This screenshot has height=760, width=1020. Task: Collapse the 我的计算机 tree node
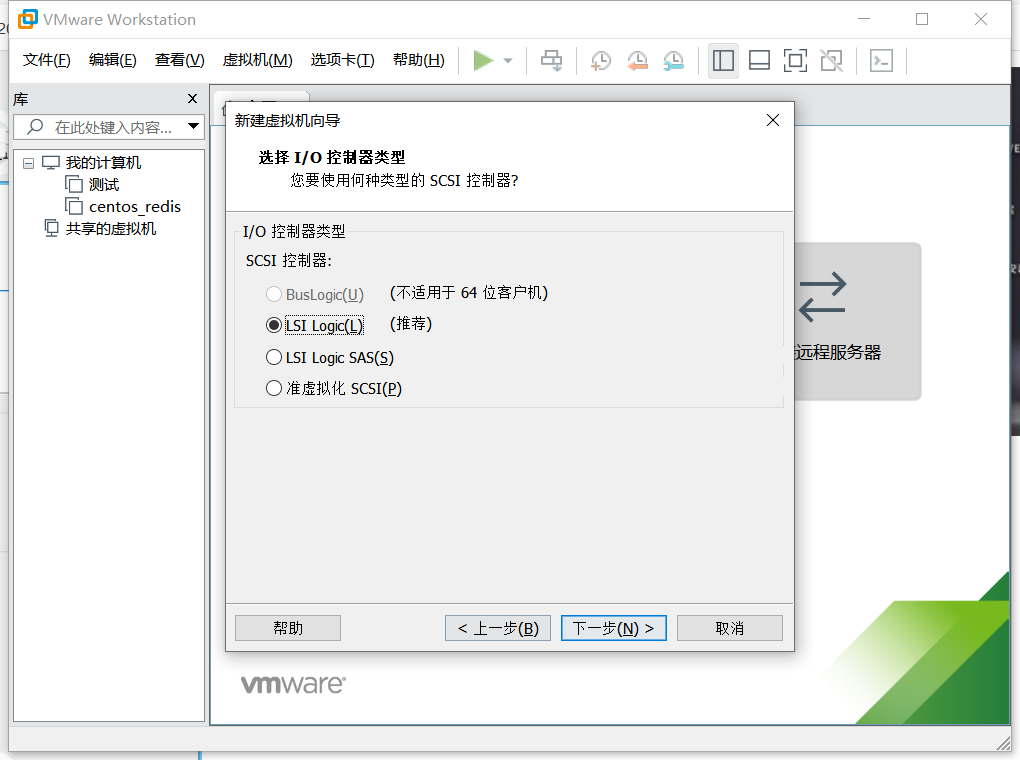pos(28,162)
